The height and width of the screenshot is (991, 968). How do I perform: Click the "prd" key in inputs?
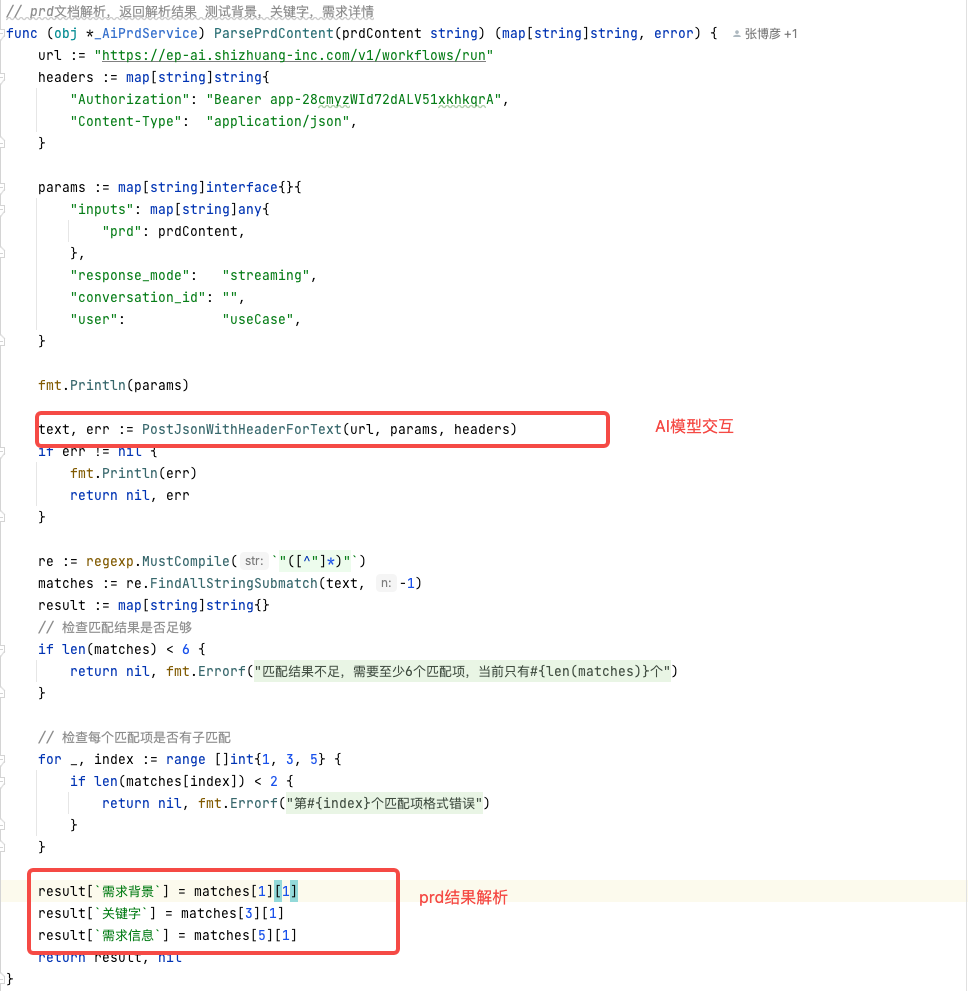(x=121, y=232)
